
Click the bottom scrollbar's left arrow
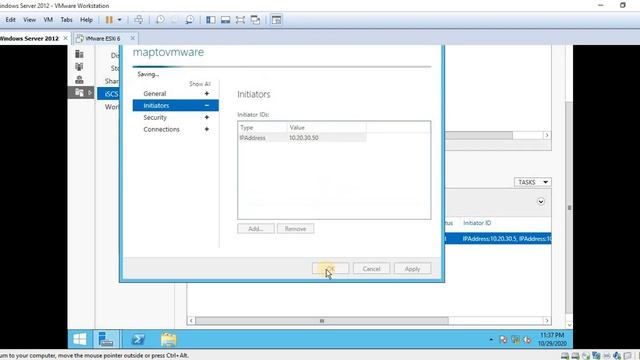click(x=191, y=321)
